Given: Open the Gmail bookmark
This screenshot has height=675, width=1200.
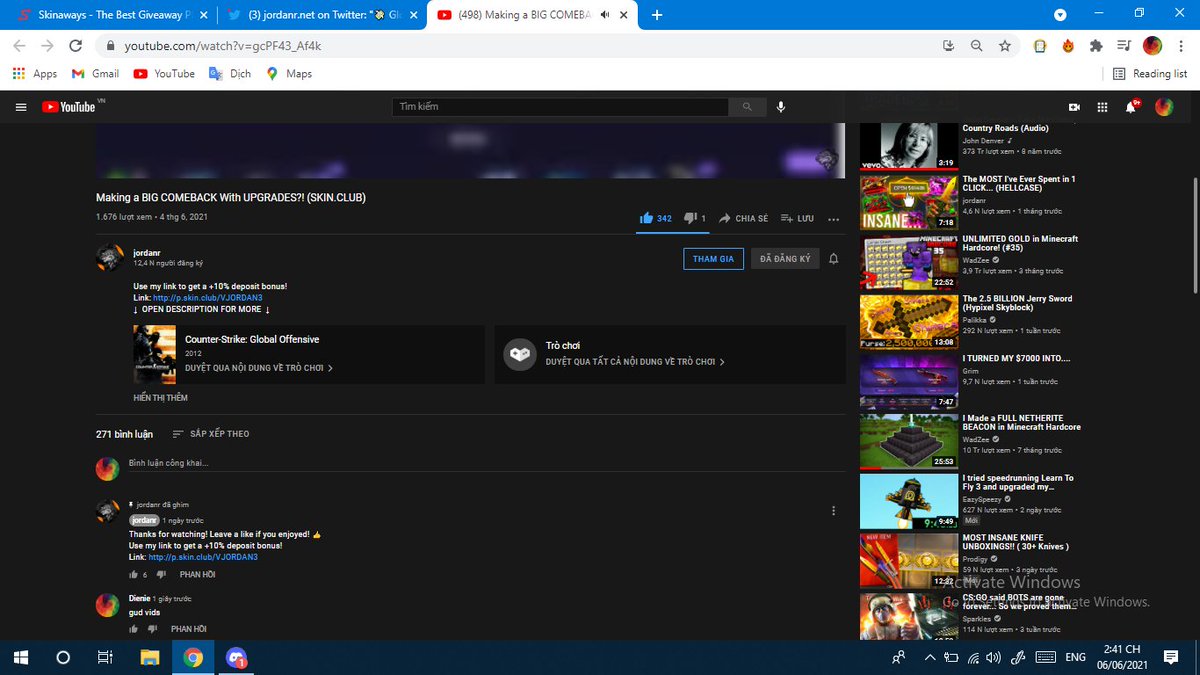Looking at the screenshot, I should coord(96,74).
